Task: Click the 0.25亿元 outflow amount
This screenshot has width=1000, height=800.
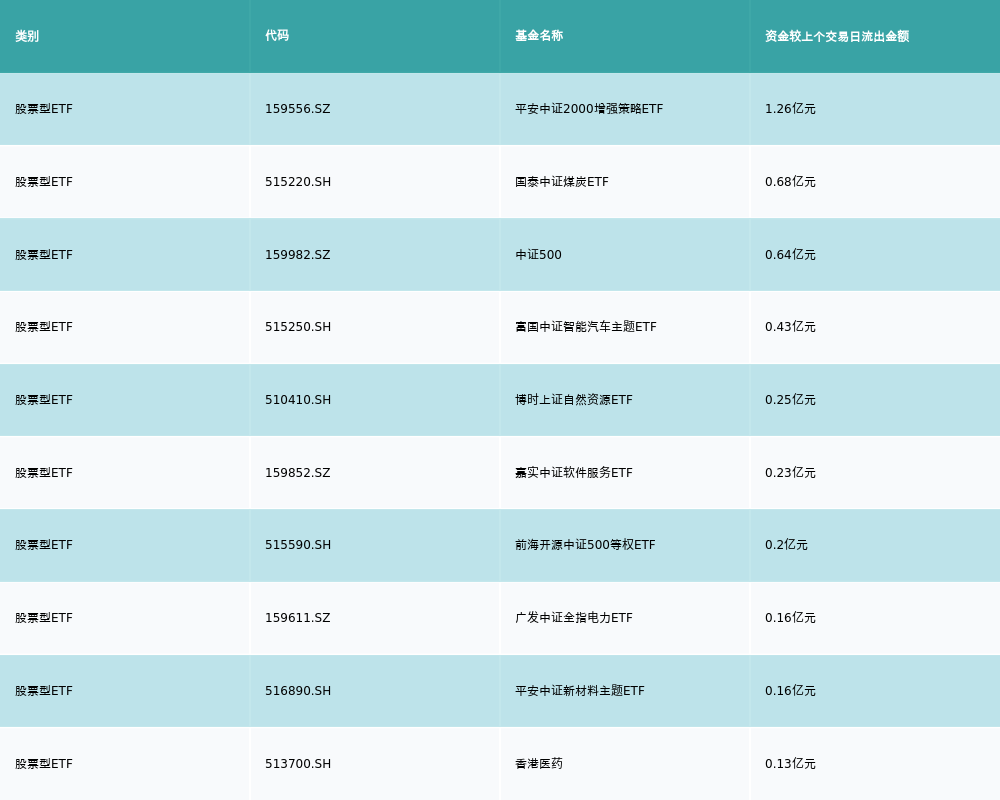Action: 790,400
